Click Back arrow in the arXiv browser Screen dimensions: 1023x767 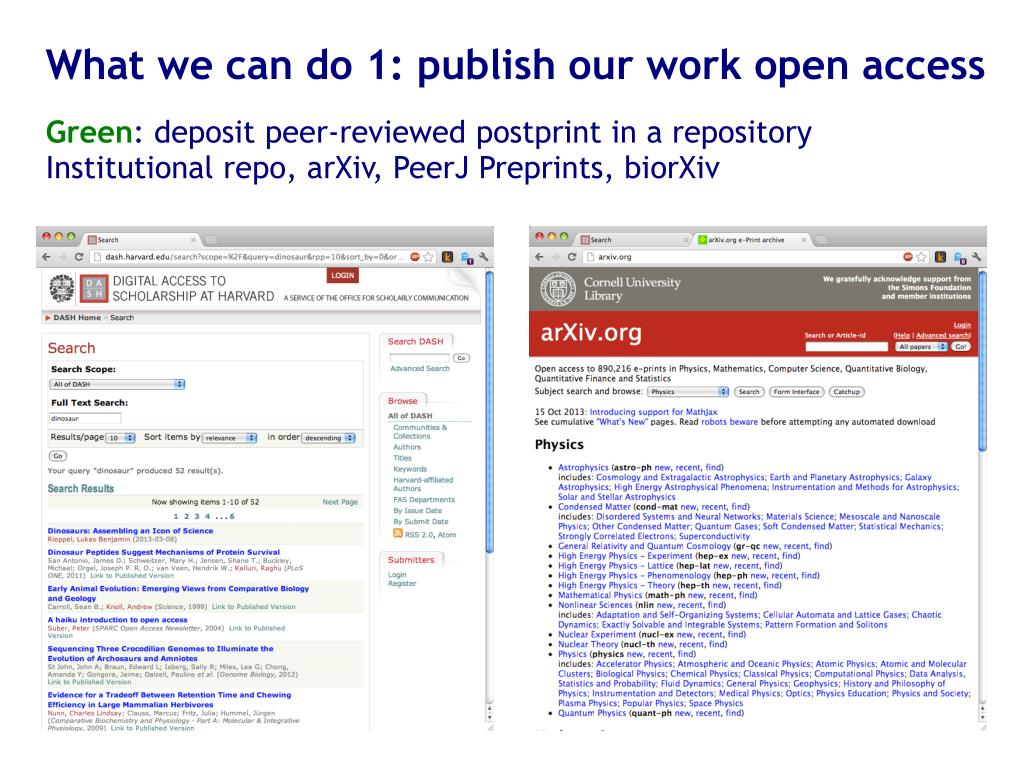pos(540,257)
